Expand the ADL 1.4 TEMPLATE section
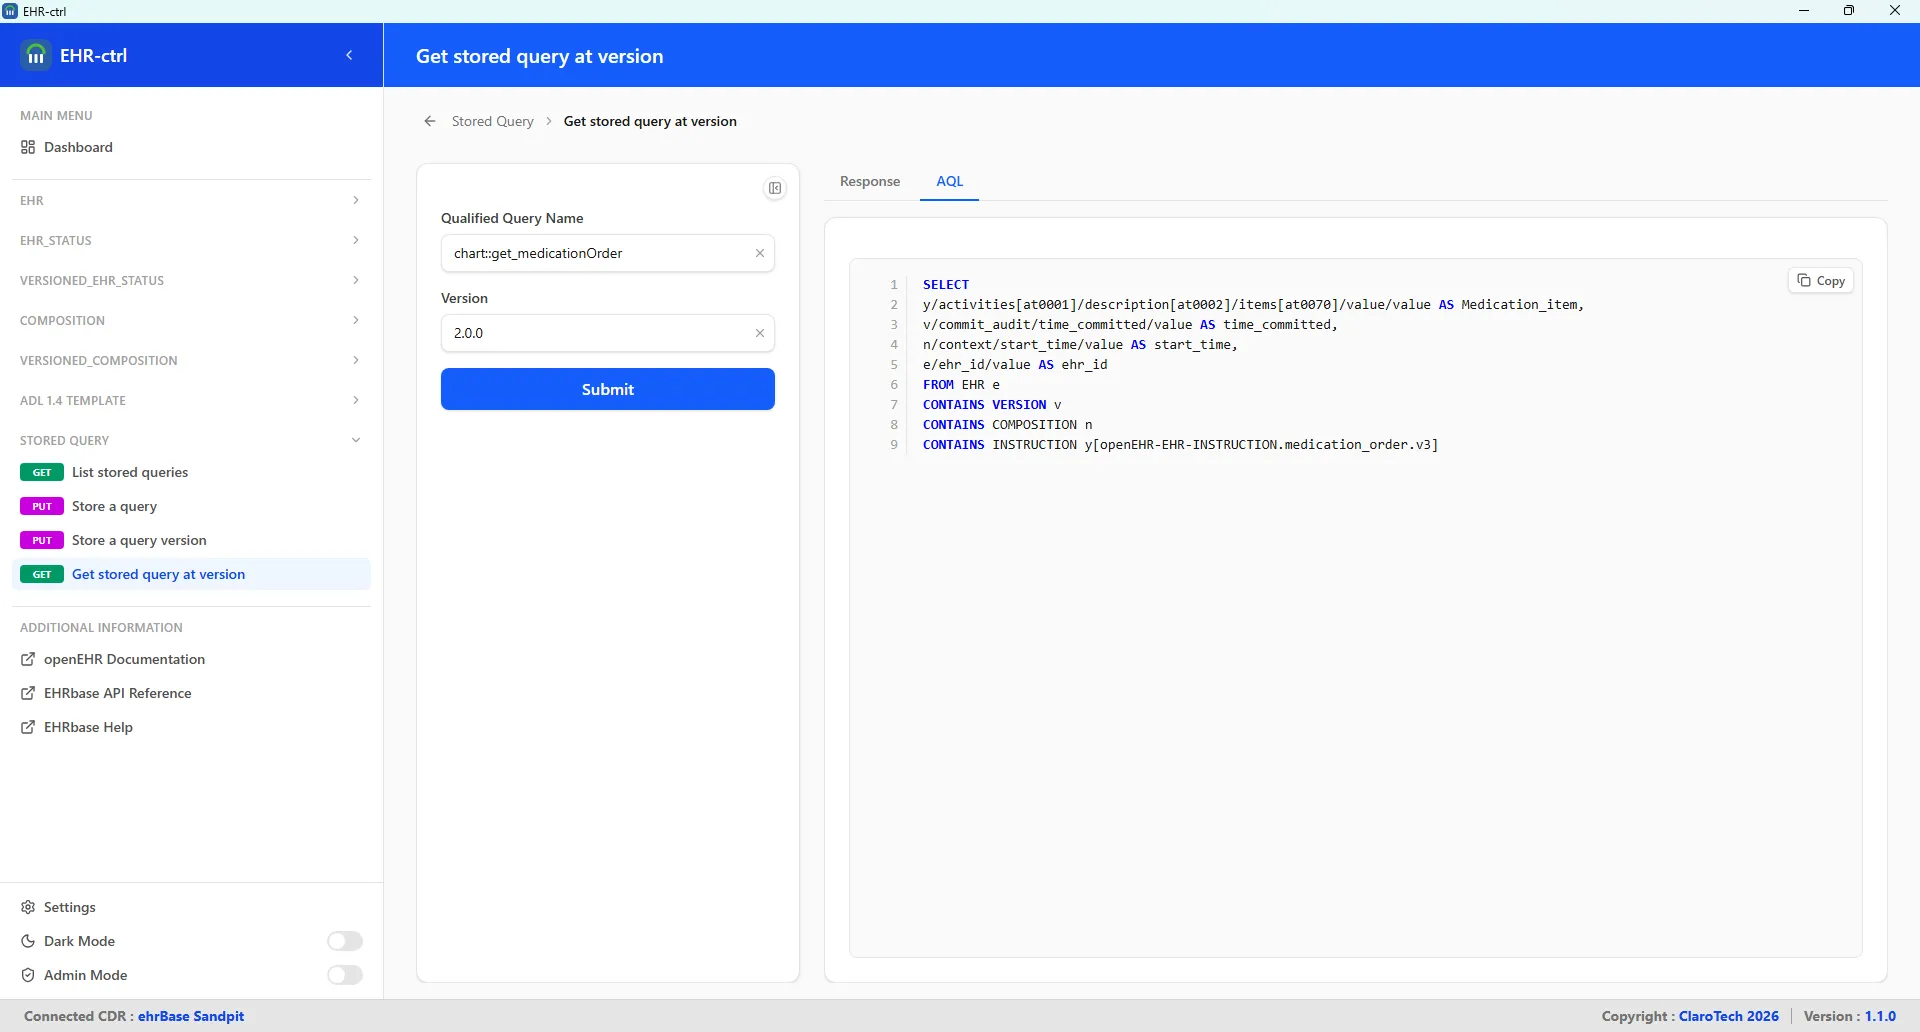The width and height of the screenshot is (1920, 1032). 191,400
